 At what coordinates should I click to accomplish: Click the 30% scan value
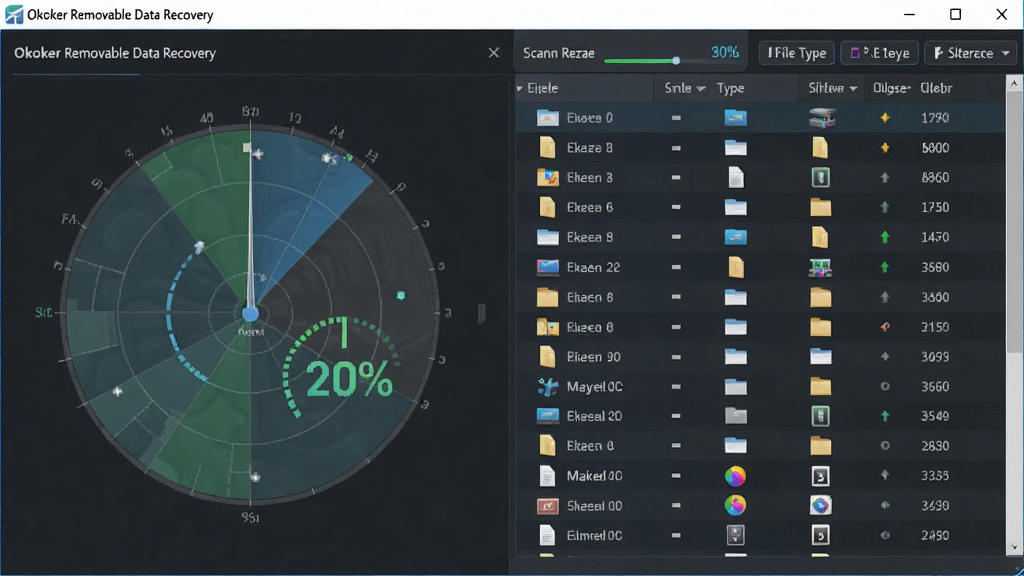pyautogui.click(x=725, y=52)
